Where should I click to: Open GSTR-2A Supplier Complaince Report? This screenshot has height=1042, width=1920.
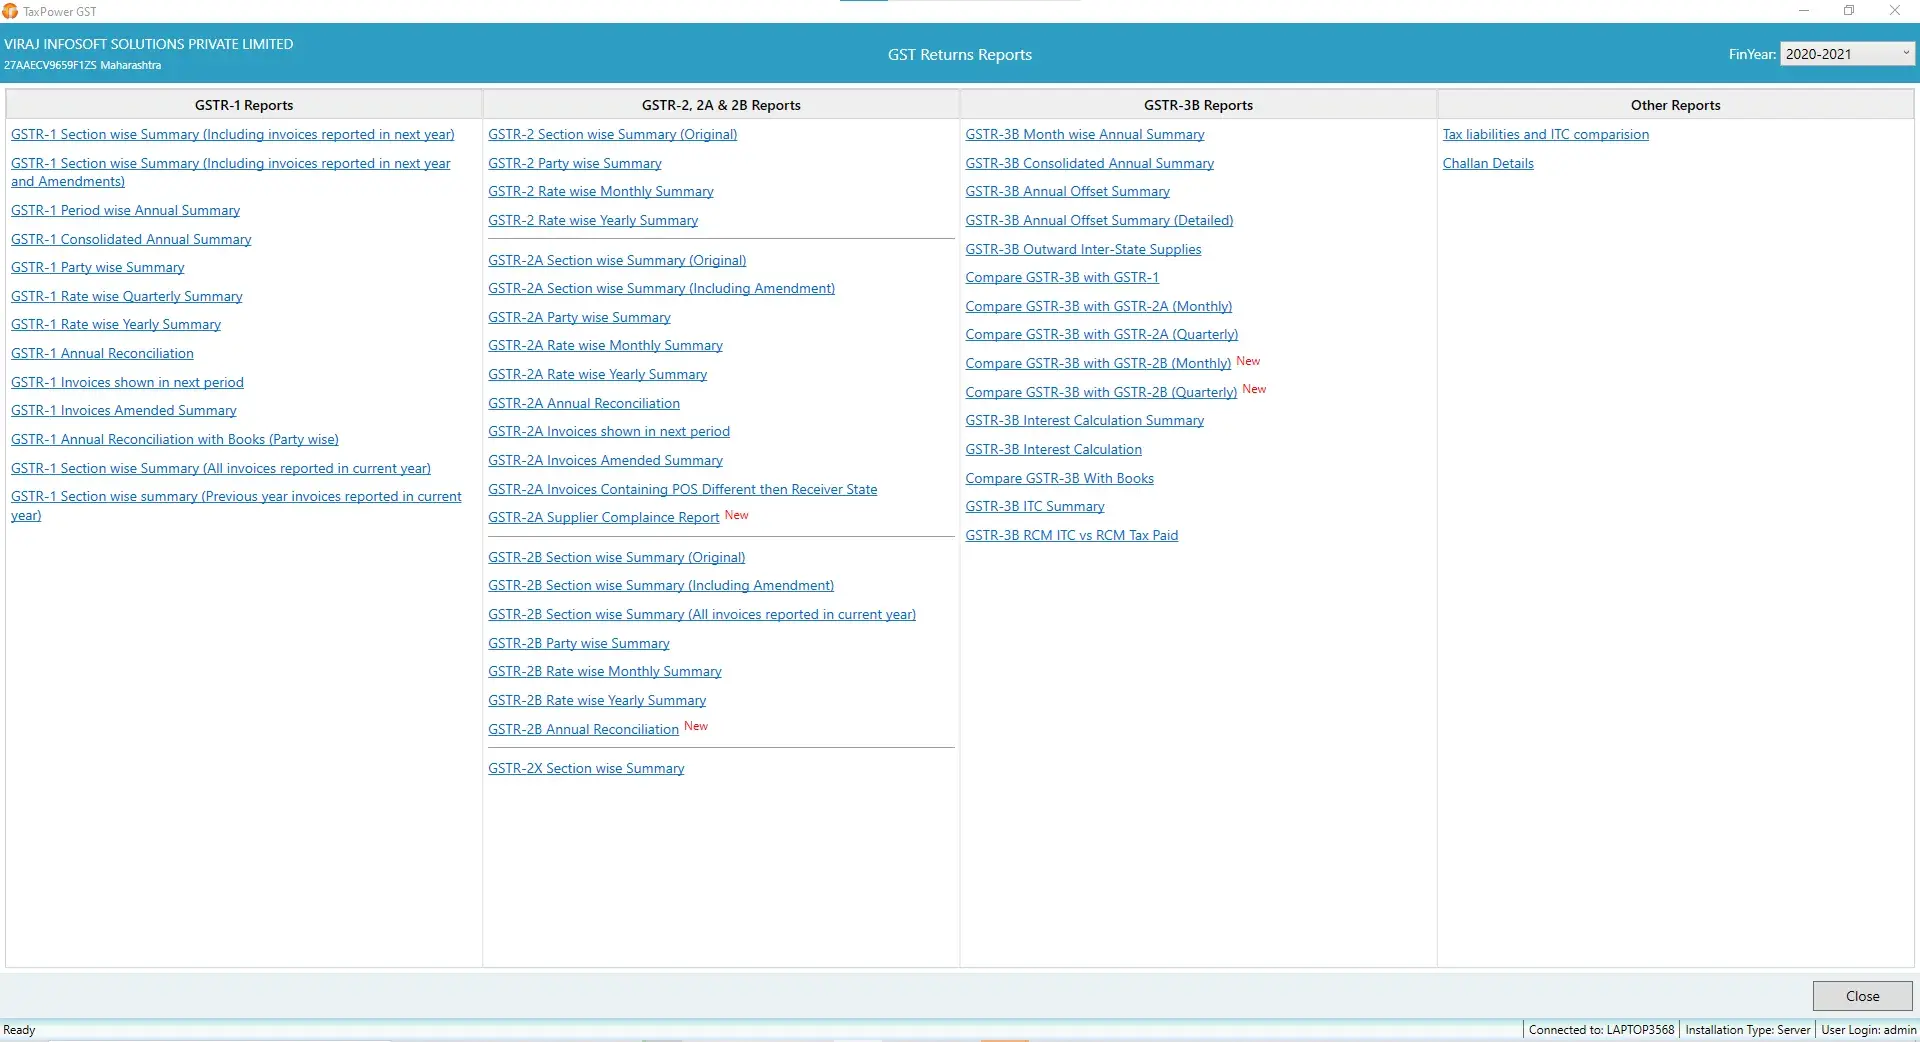(604, 518)
